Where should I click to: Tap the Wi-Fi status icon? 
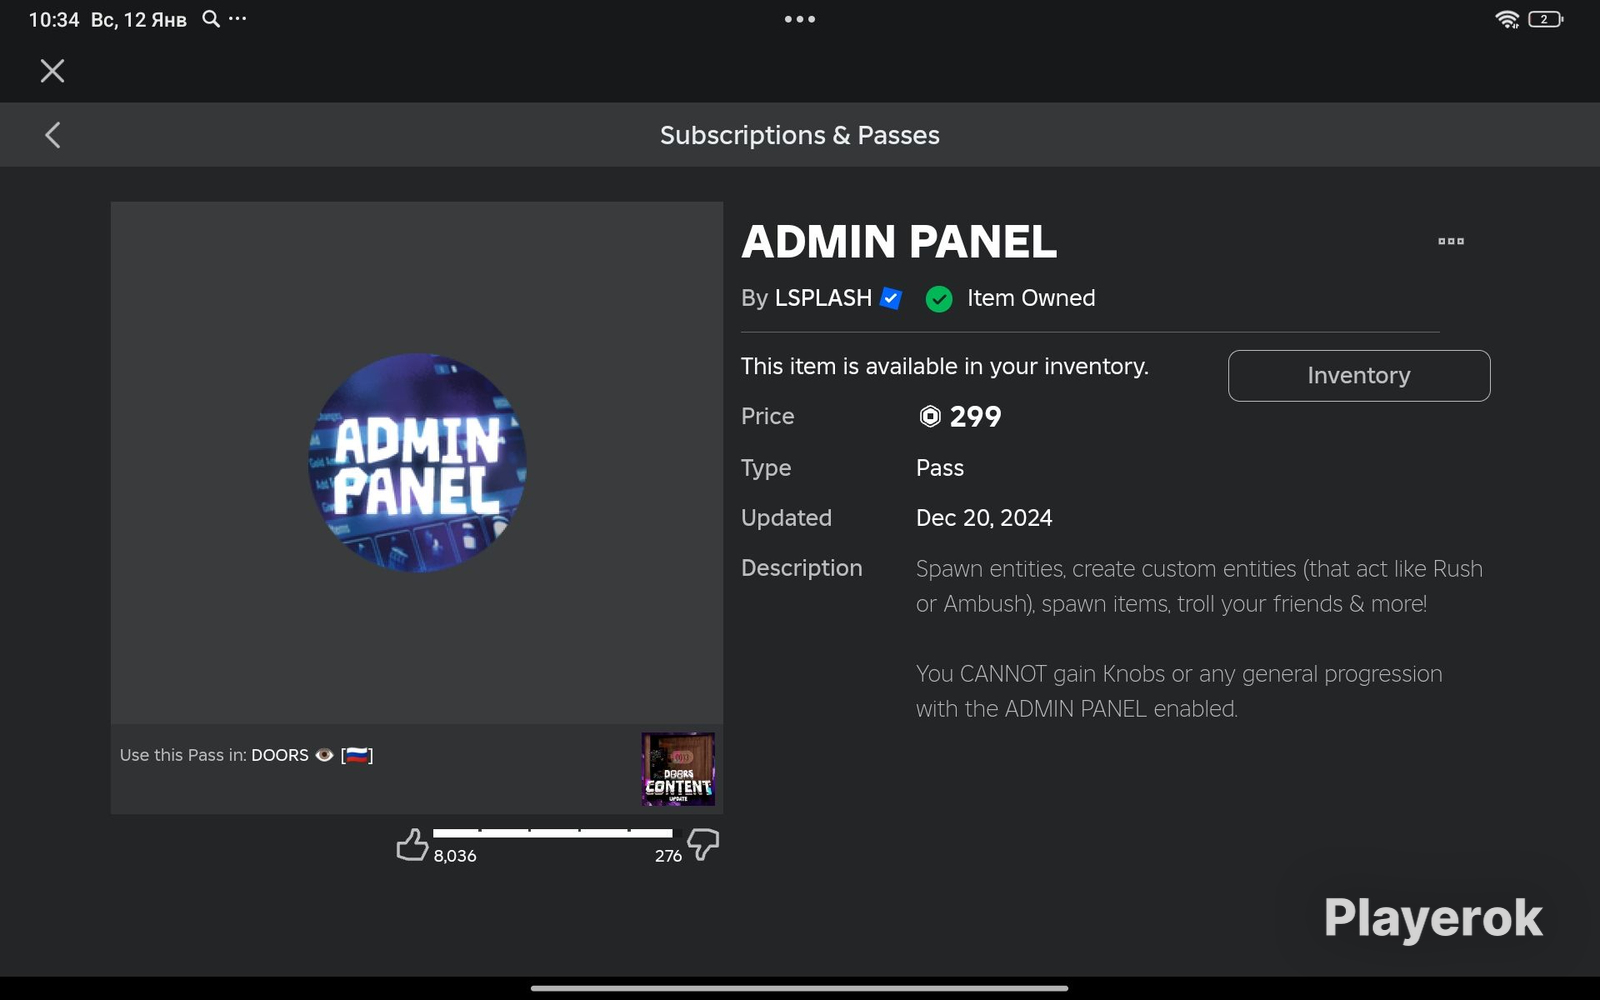coord(1507,19)
